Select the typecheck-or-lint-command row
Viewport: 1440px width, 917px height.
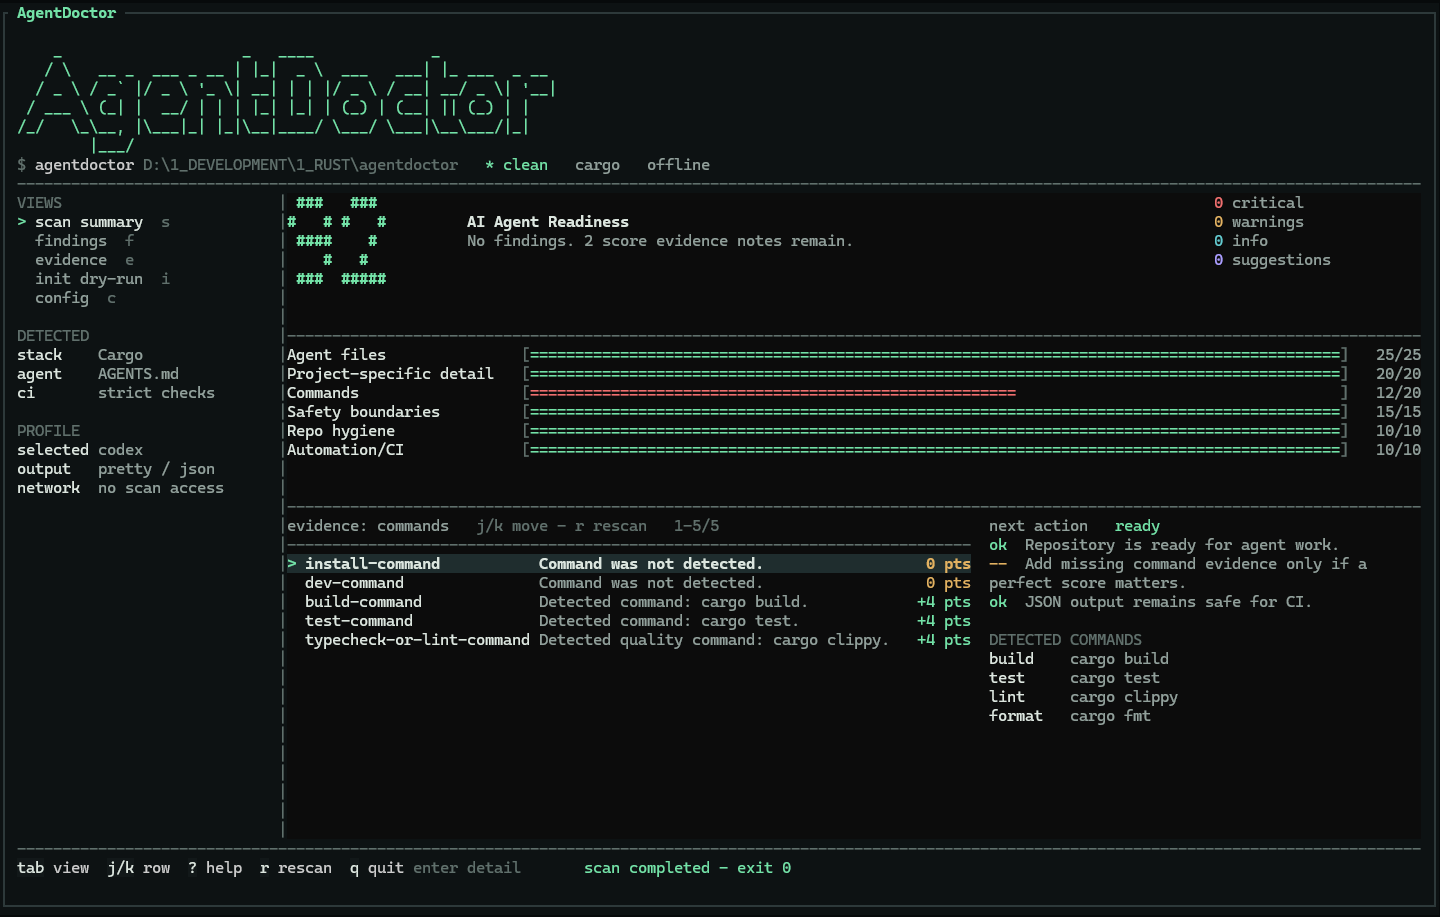629,640
